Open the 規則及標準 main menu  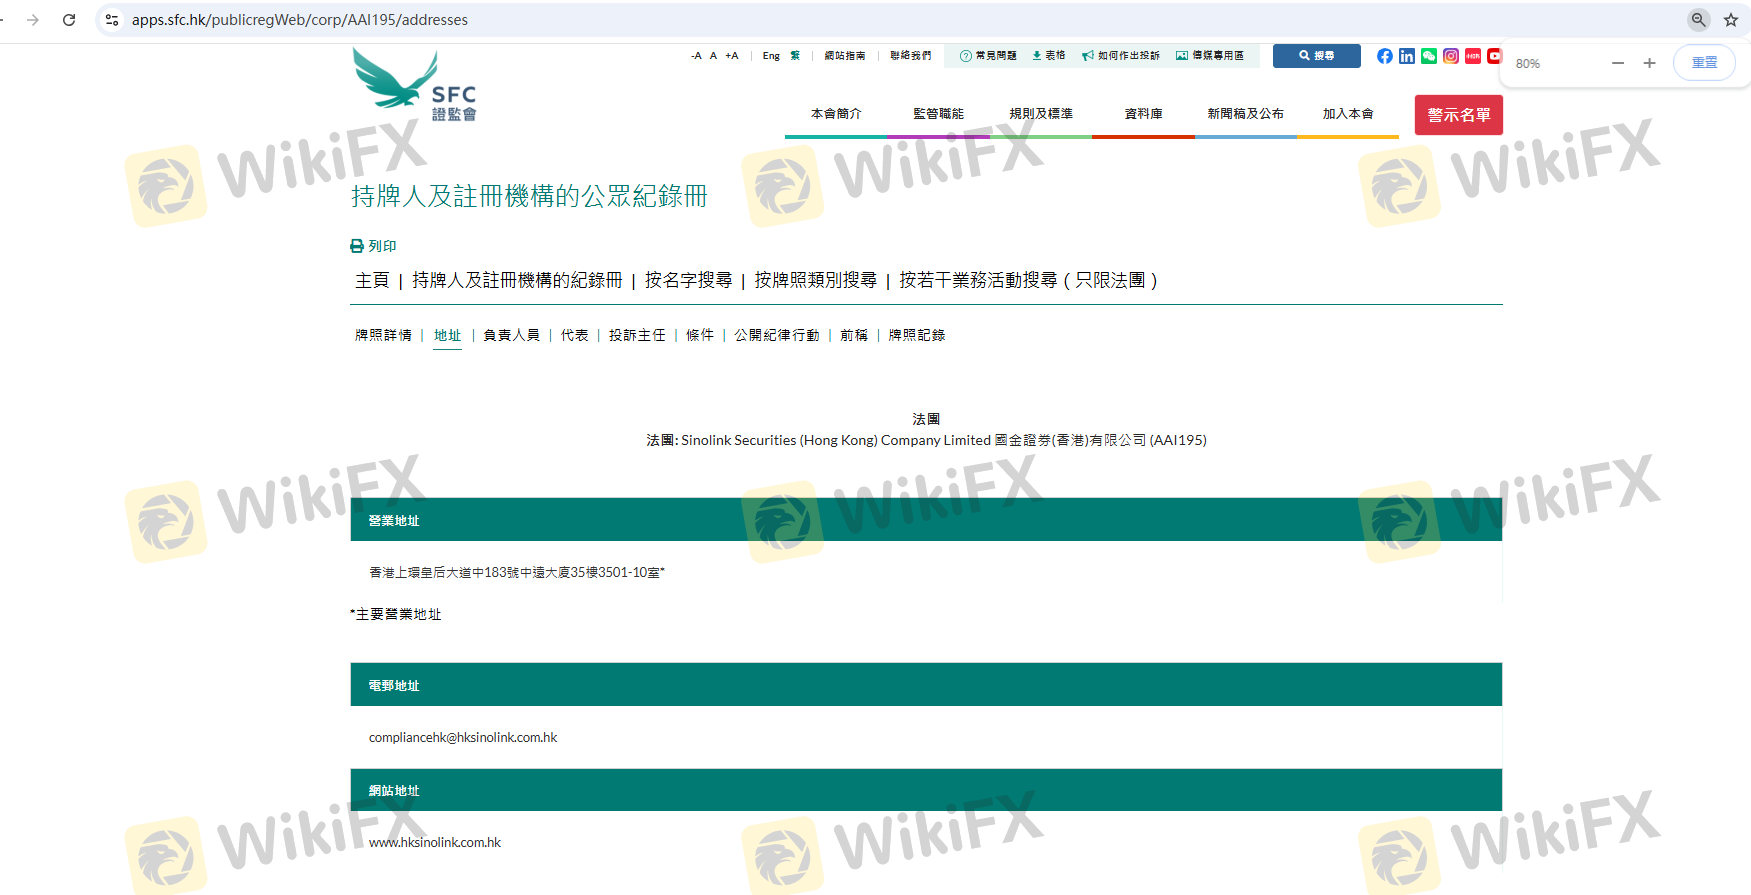click(x=1041, y=114)
